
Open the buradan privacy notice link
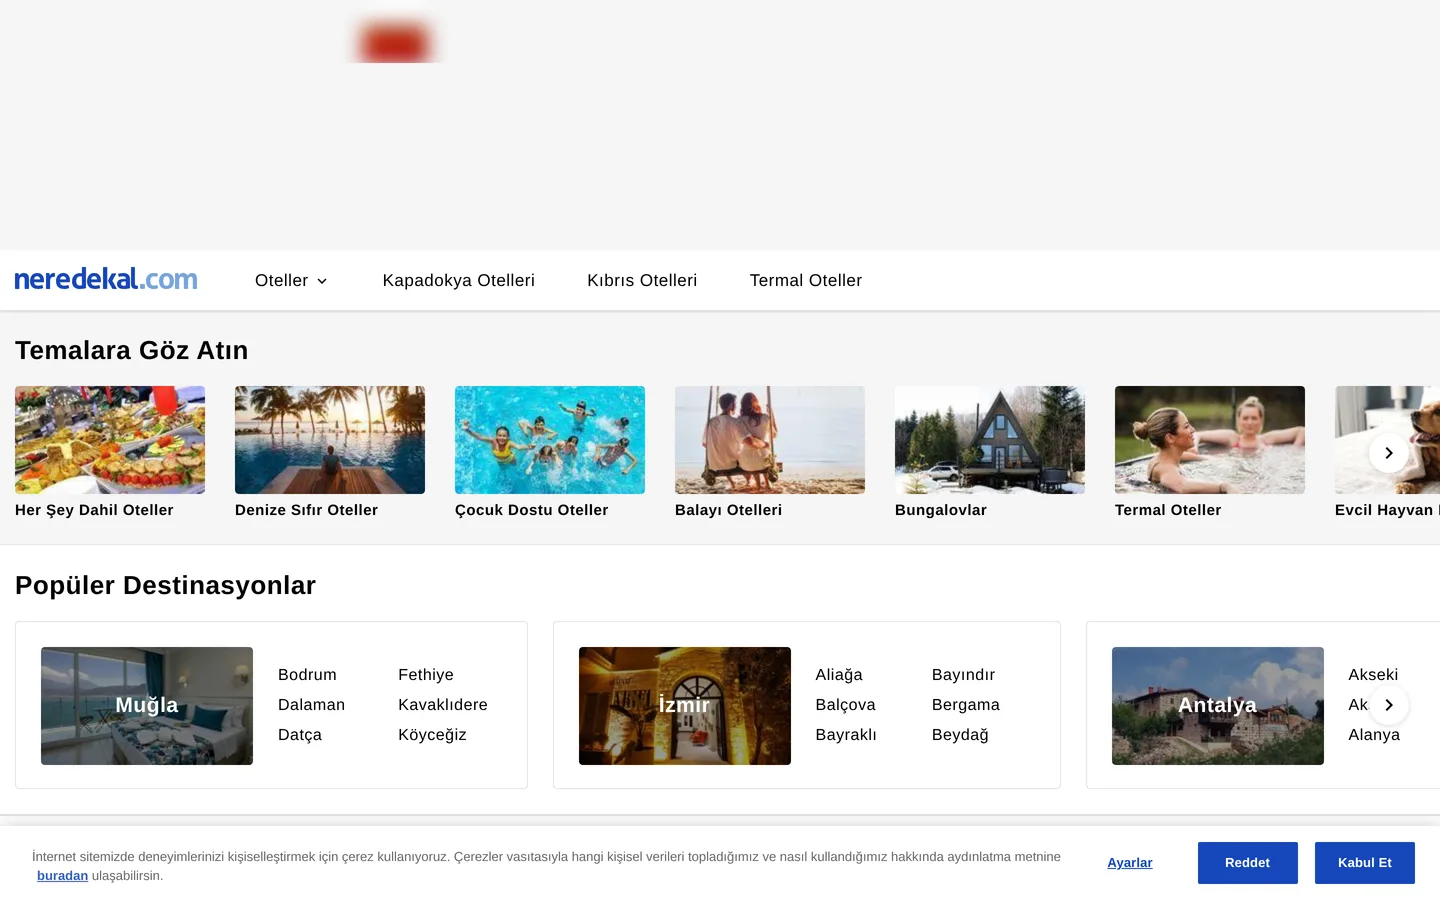[62, 876]
